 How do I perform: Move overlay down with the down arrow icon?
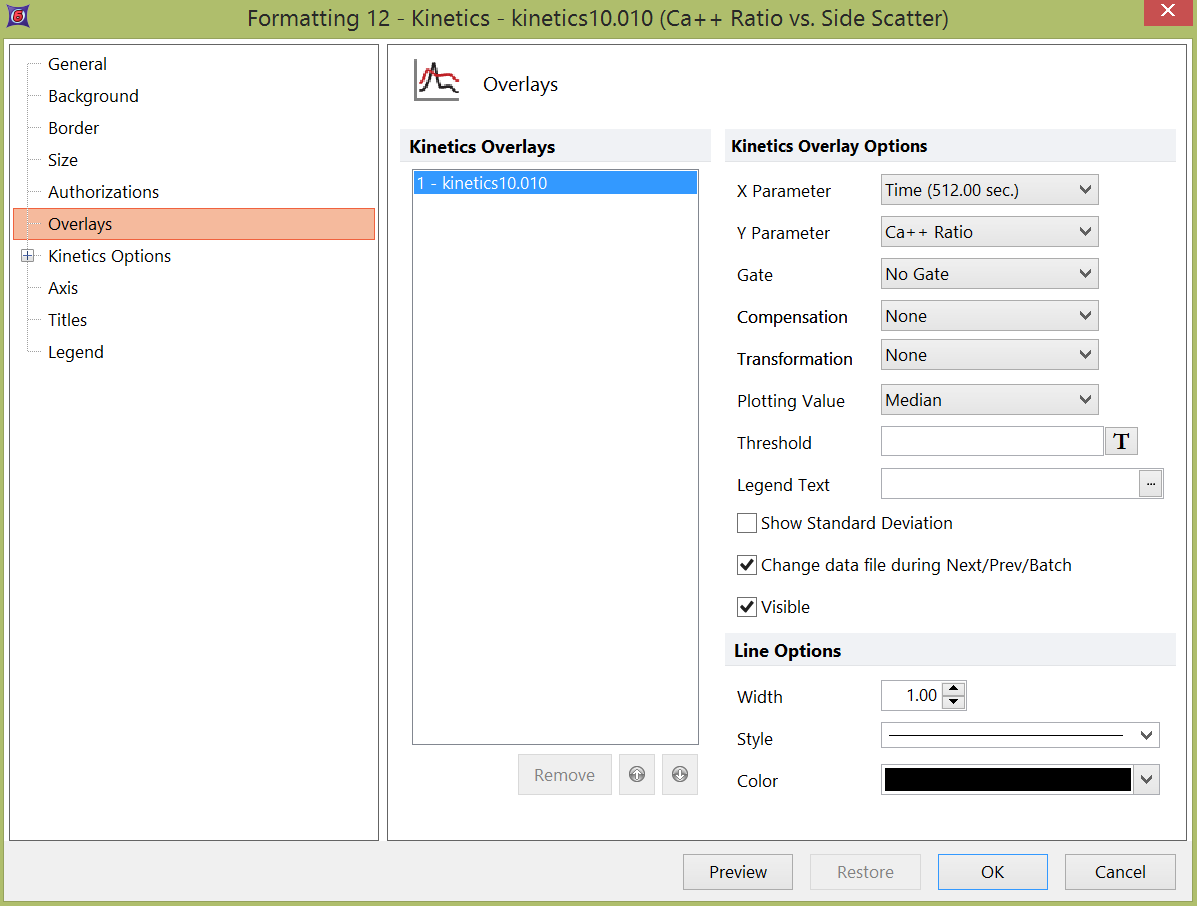pyautogui.click(x=680, y=775)
